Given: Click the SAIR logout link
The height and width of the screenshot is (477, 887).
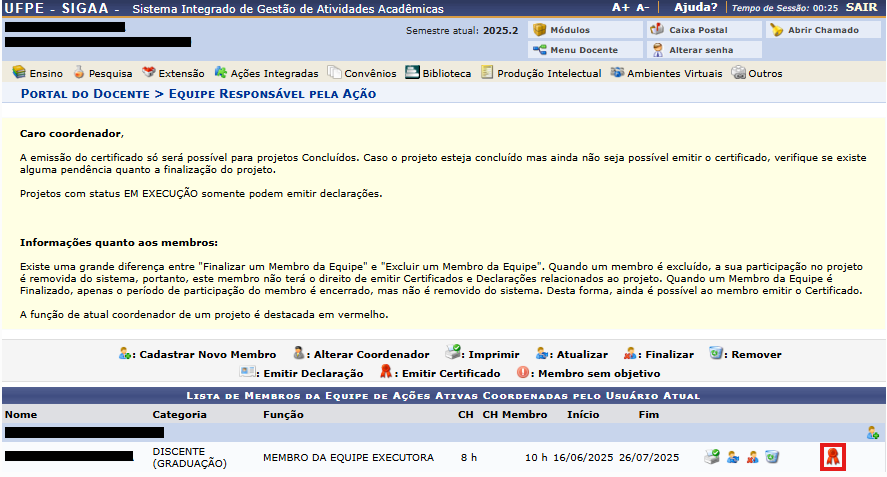Looking at the screenshot, I should [862, 7].
